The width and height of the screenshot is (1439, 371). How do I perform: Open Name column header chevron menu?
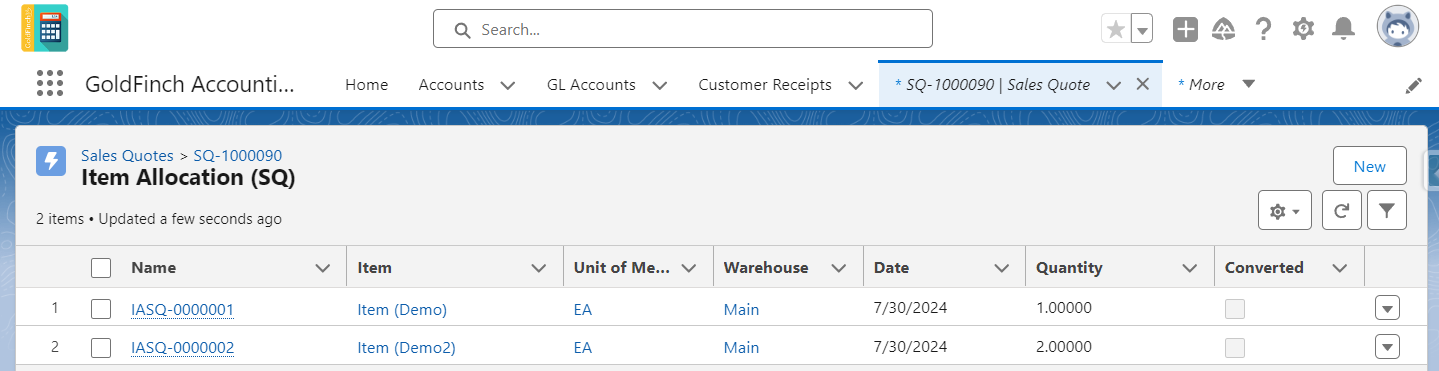click(x=323, y=268)
